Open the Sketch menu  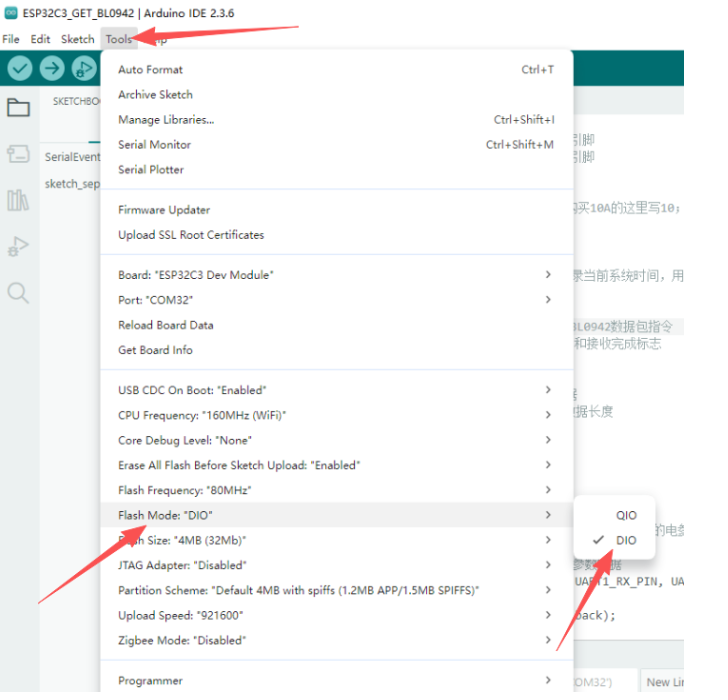(x=78, y=39)
